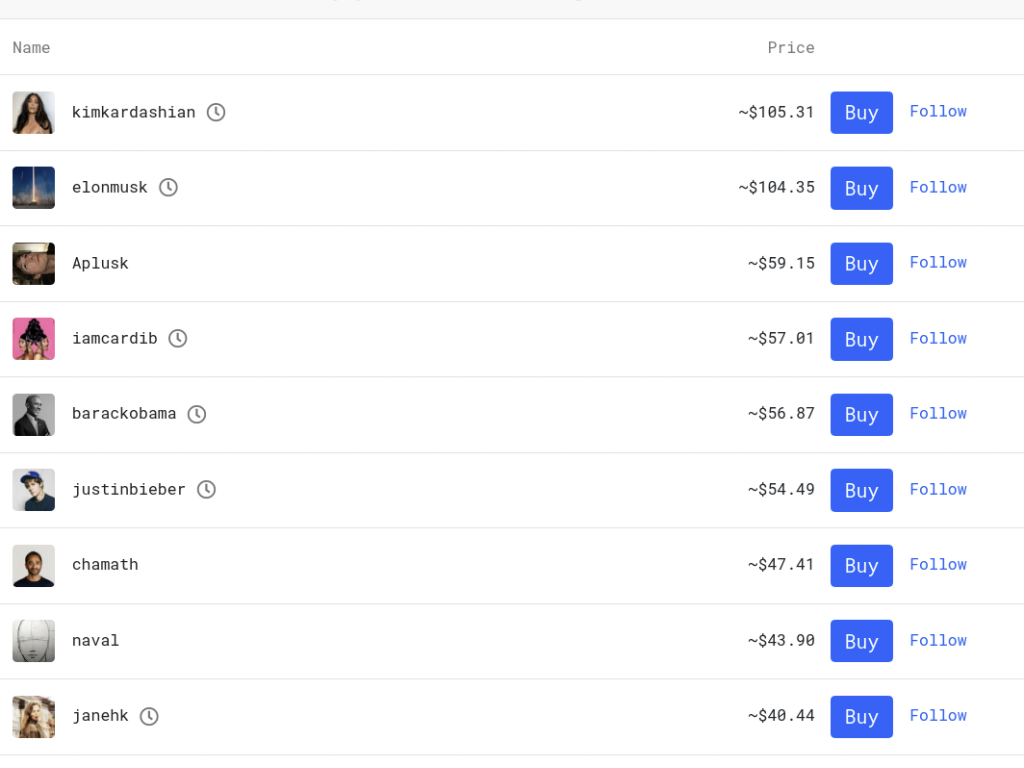
Task: Click the clock icon beside kimkardashian
Action: click(x=216, y=112)
